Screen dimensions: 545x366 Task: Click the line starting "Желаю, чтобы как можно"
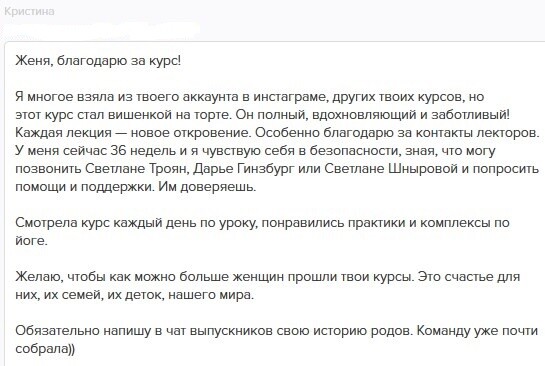pyautogui.click(x=268, y=277)
